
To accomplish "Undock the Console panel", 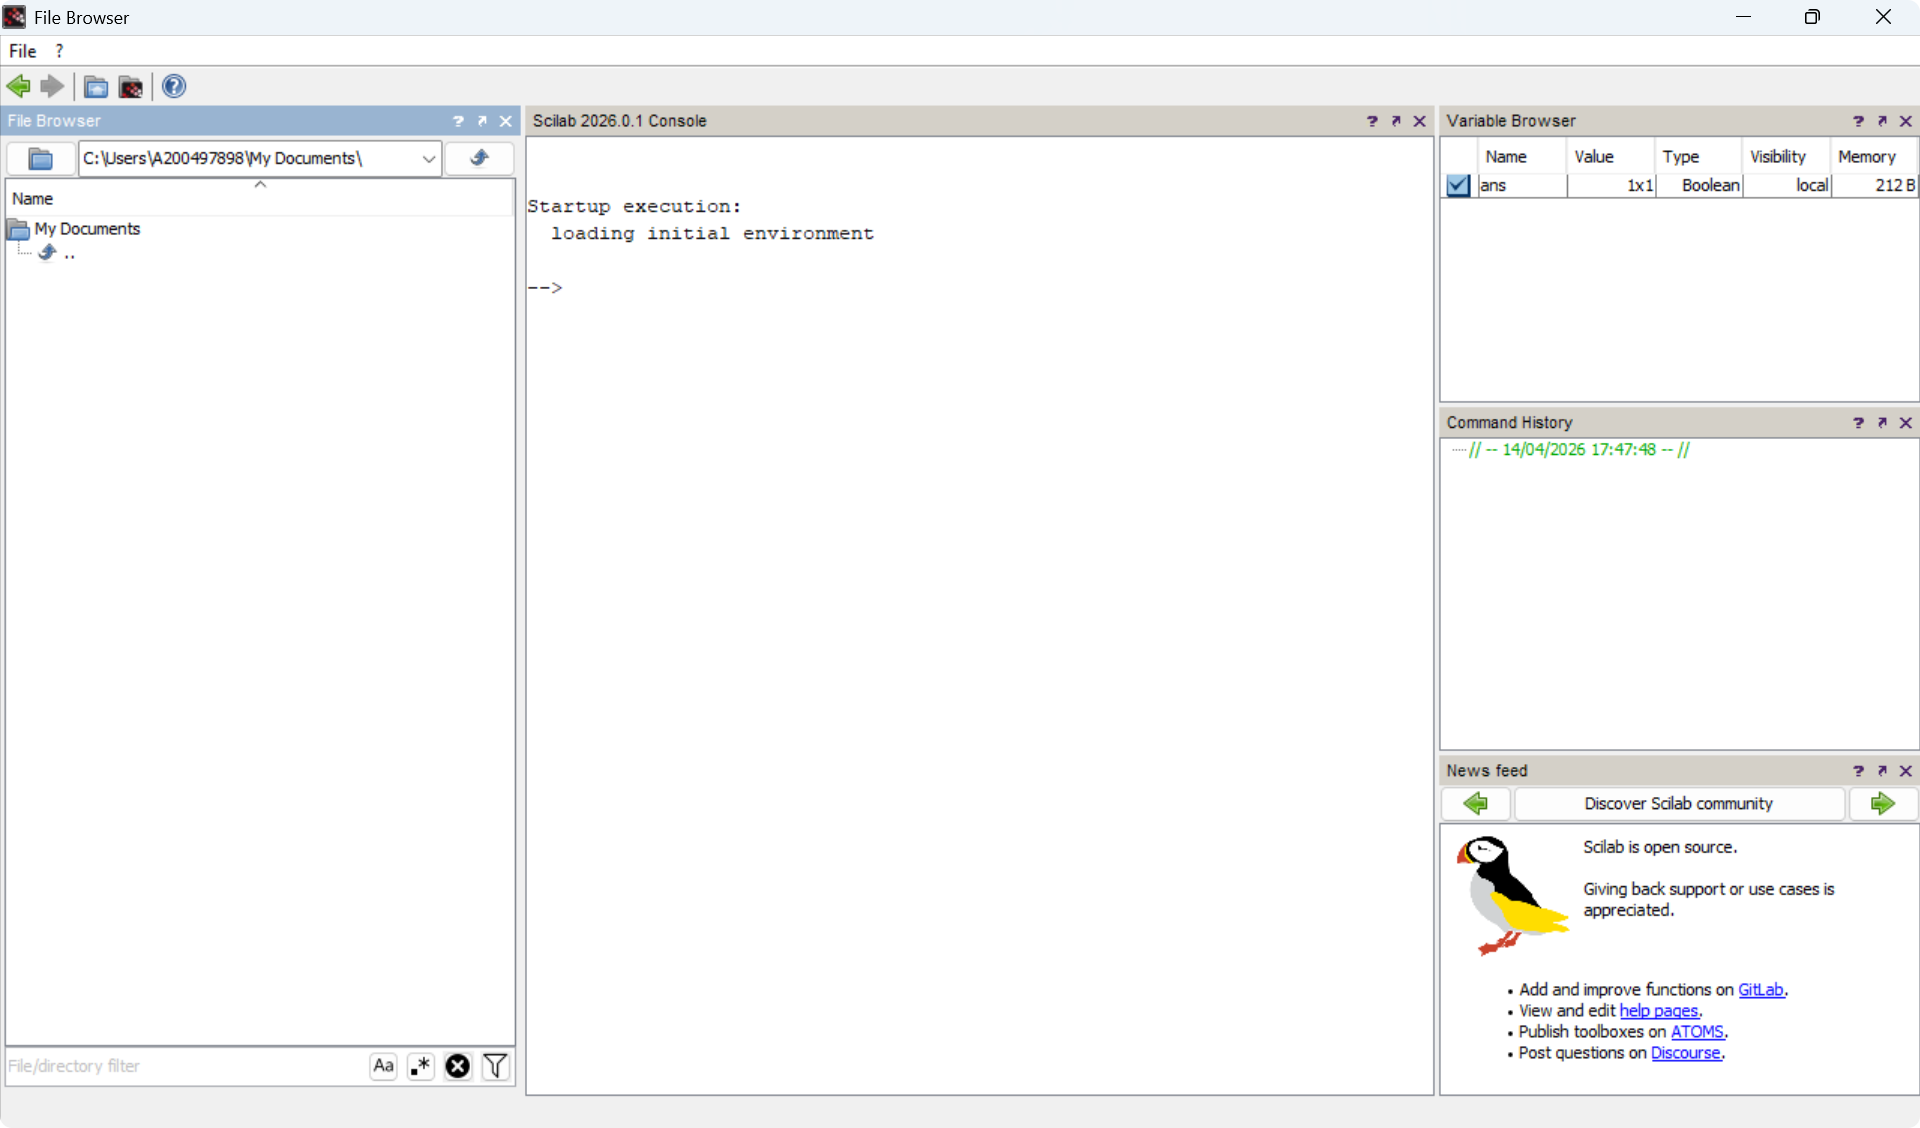I will [x=1396, y=121].
